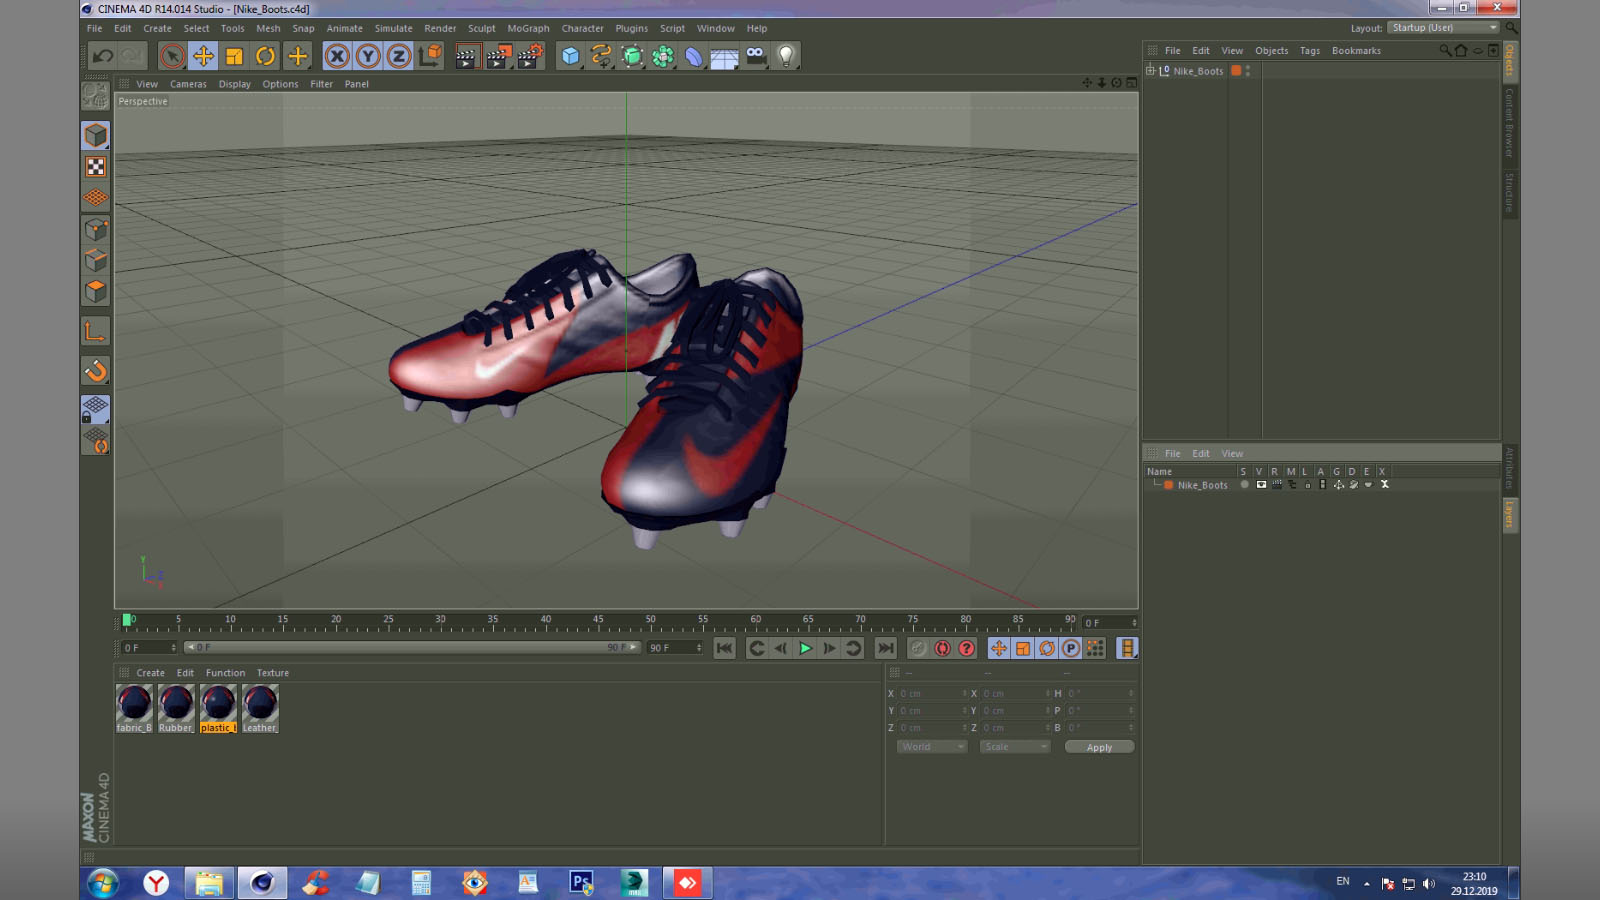This screenshot has width=1600, height=900.
Task: Play the animation forward
Action: [805, 648]
